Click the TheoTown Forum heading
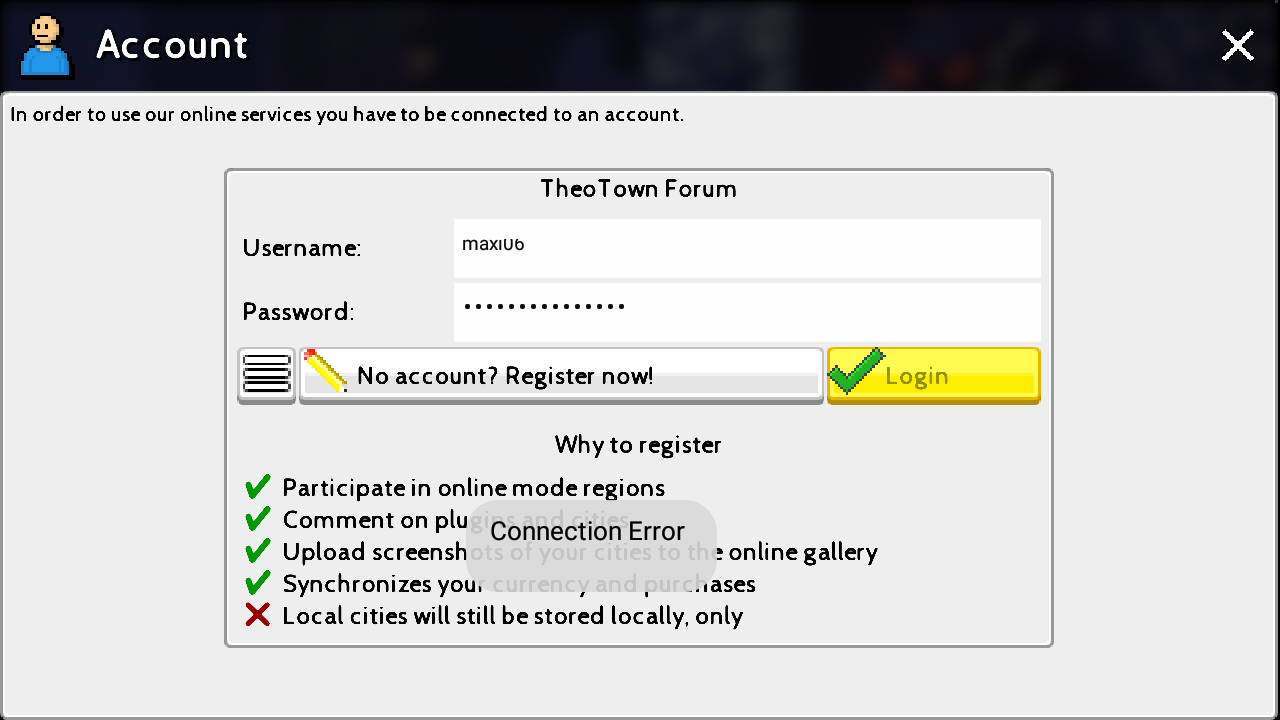The height and width of the screenshot is (720, 1280). pyautogui.click(x=639, y=189)
